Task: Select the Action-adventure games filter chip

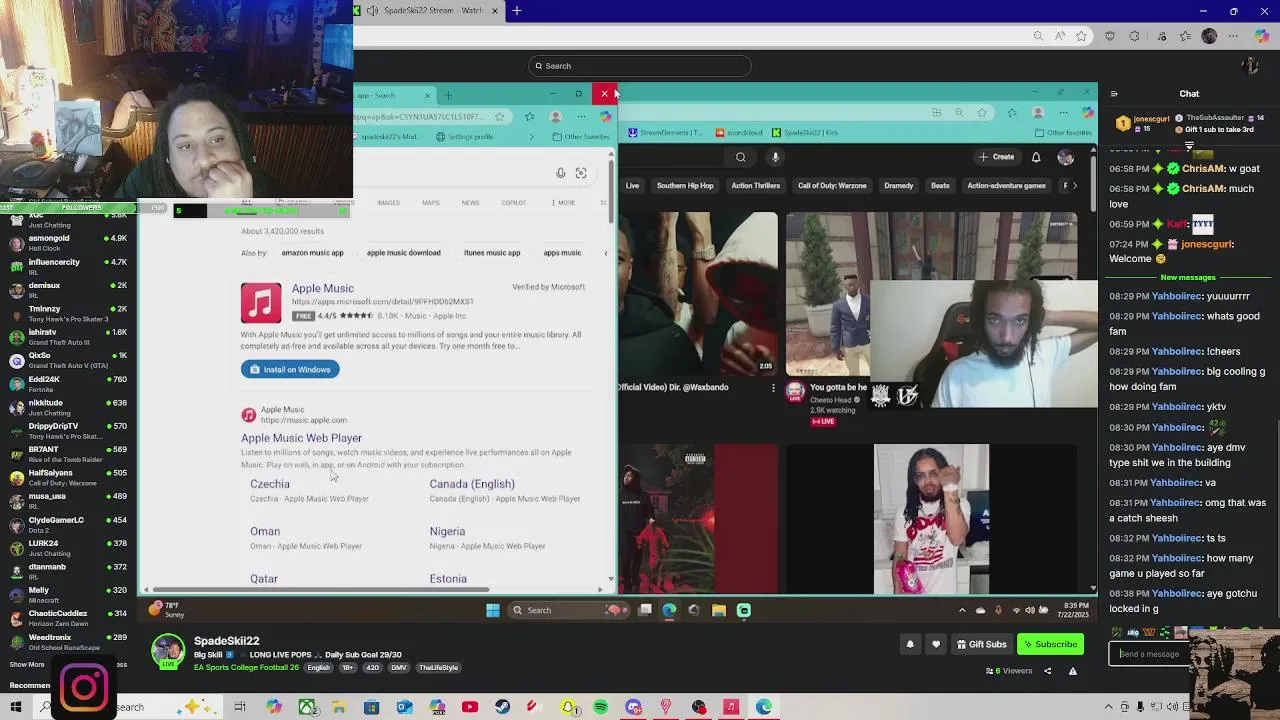Action: tap(1006, 186)
